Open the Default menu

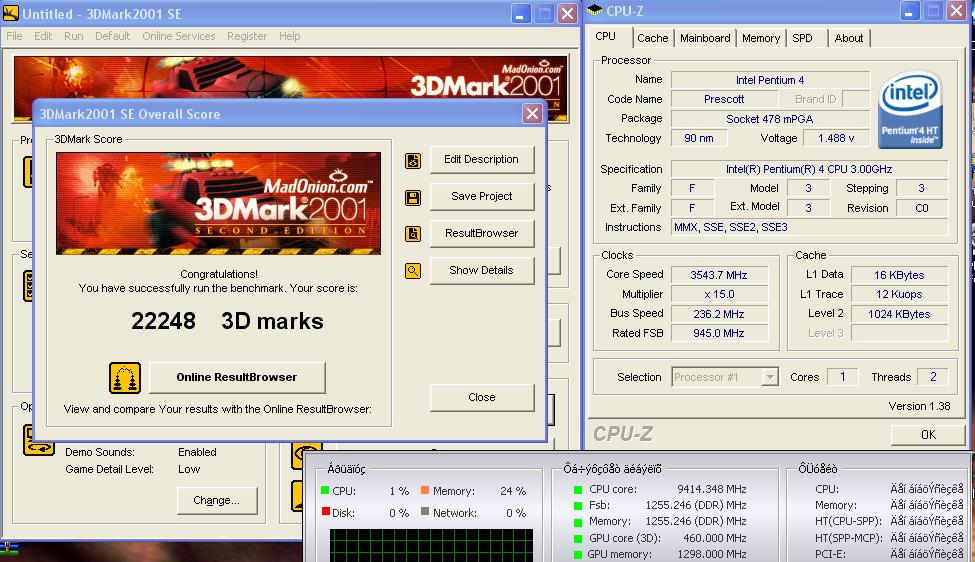[113, 36]
